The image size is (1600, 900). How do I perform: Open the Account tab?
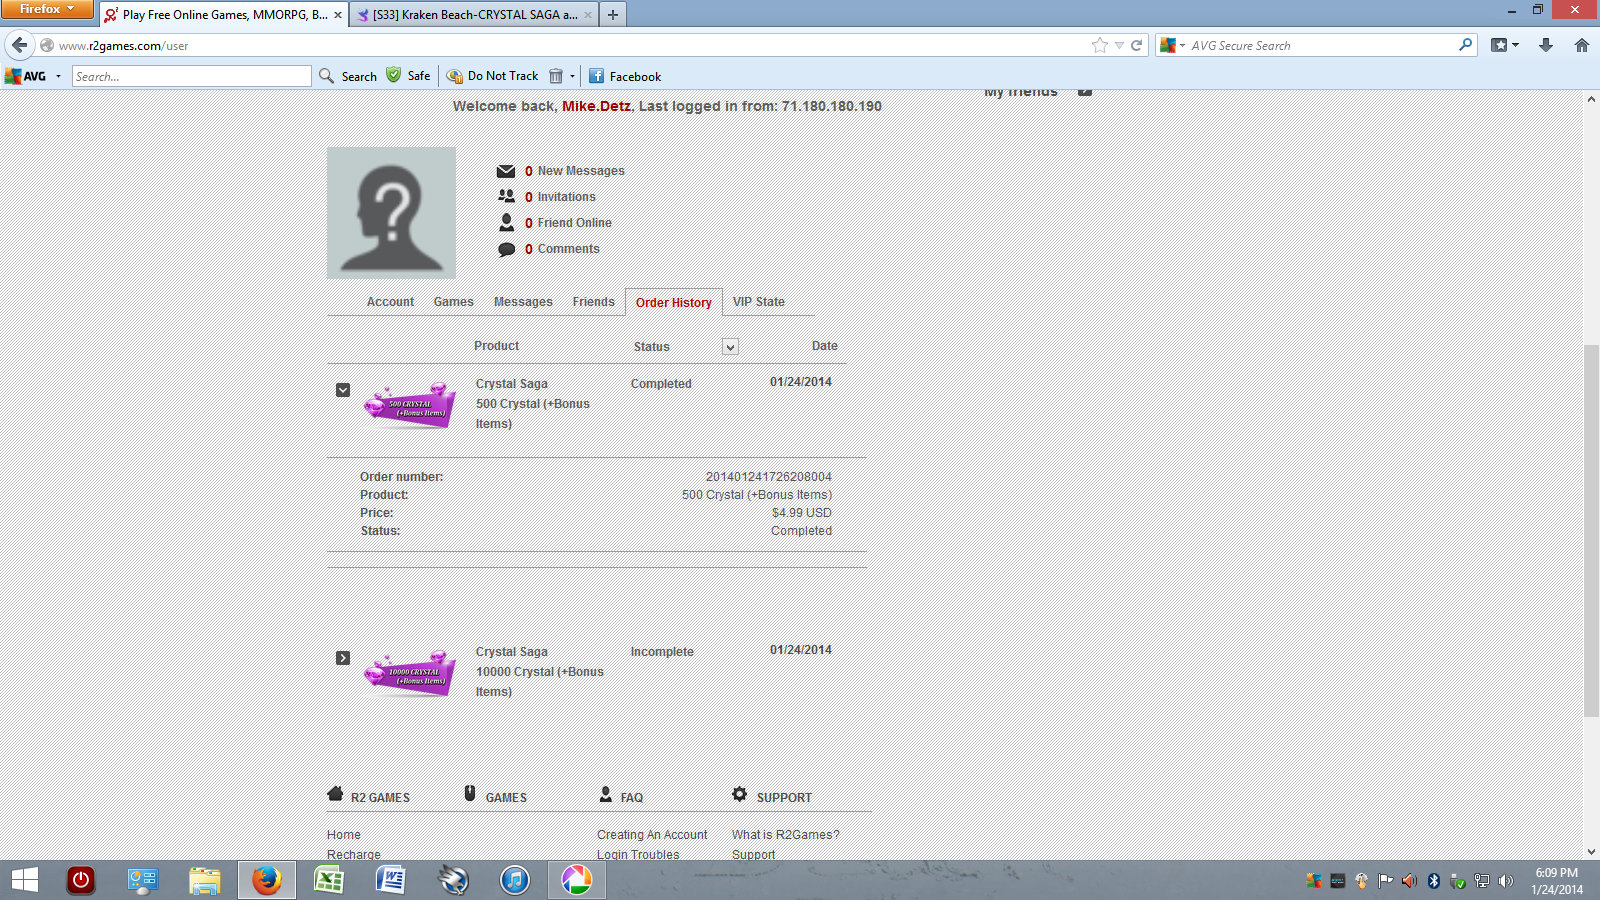390,302
